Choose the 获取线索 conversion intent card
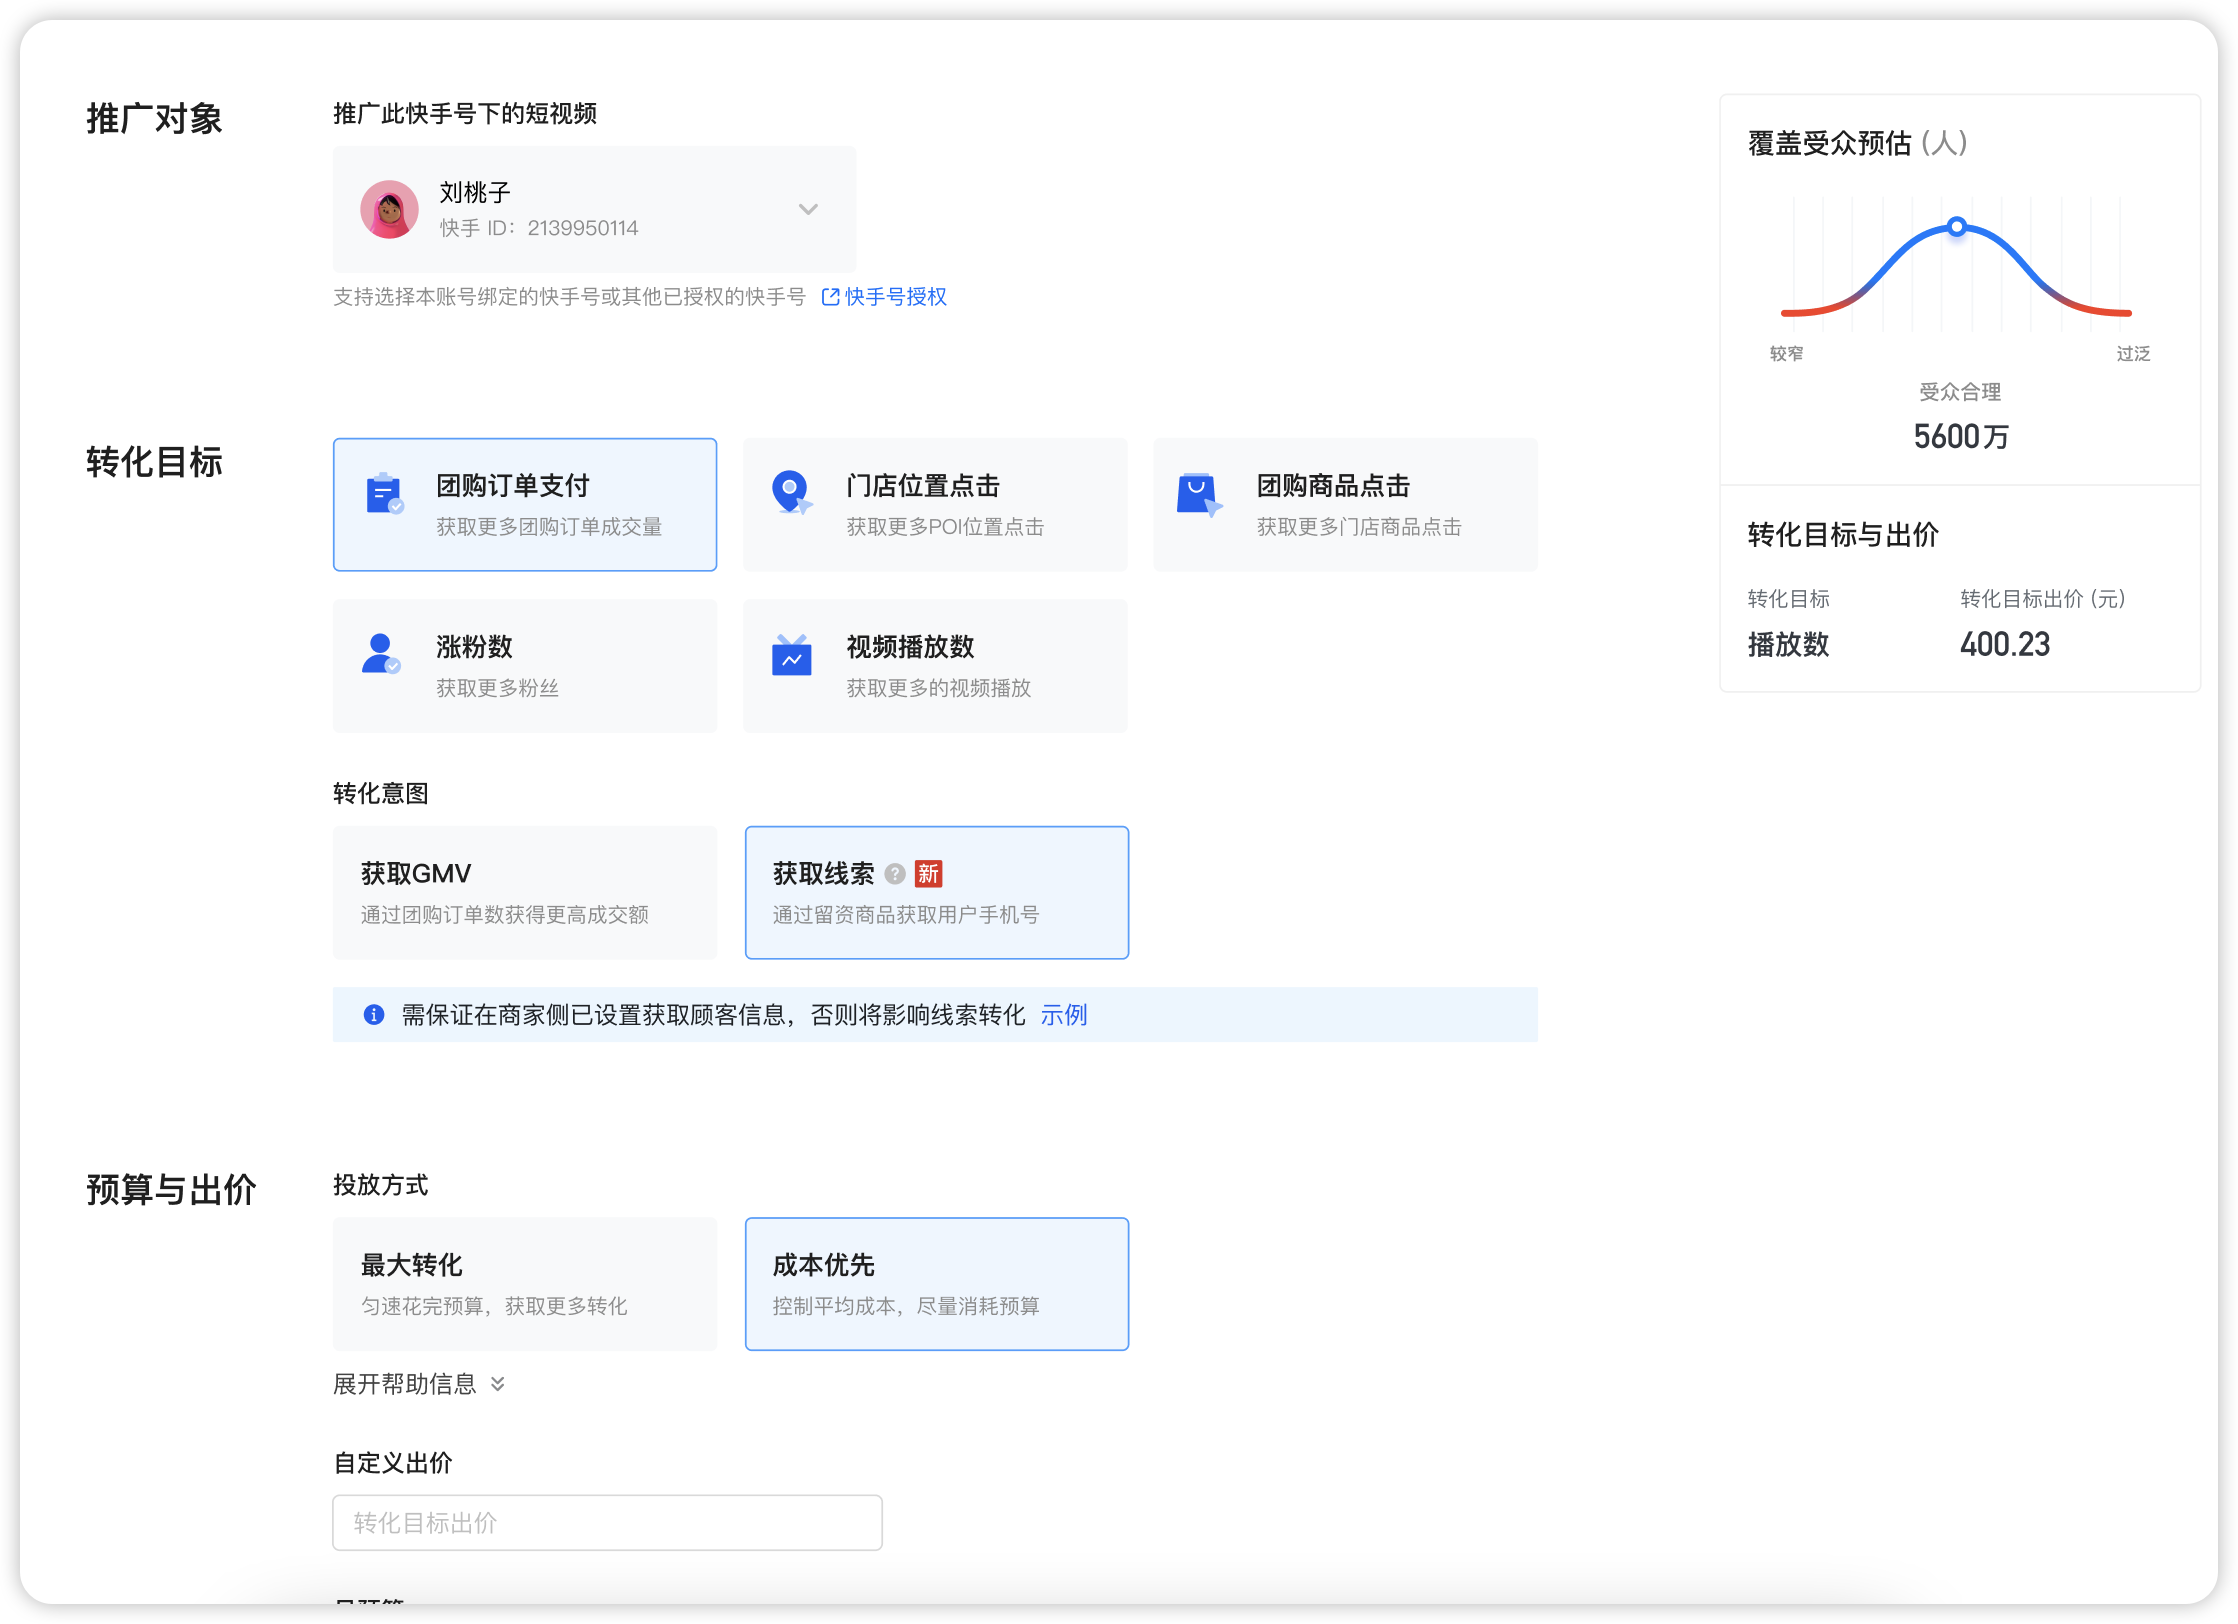The image size is (2238, 1624). click(936, 891)
